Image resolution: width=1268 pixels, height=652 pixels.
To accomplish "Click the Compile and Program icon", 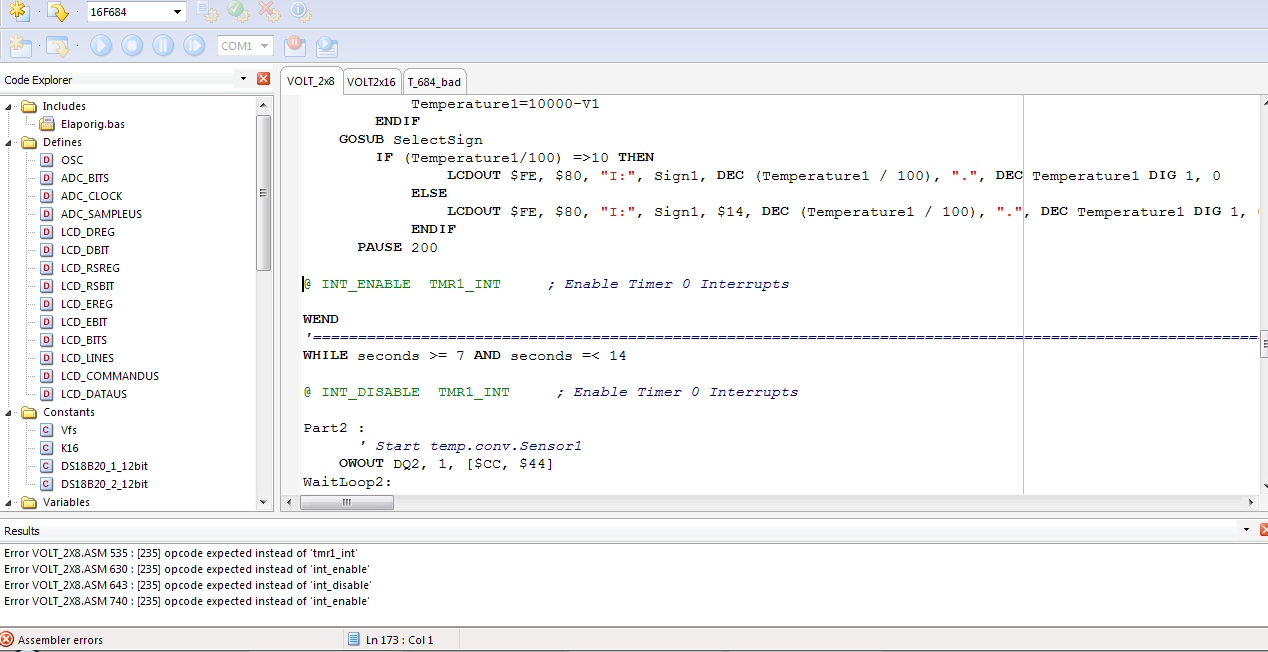I will click(x=58, y=12).
